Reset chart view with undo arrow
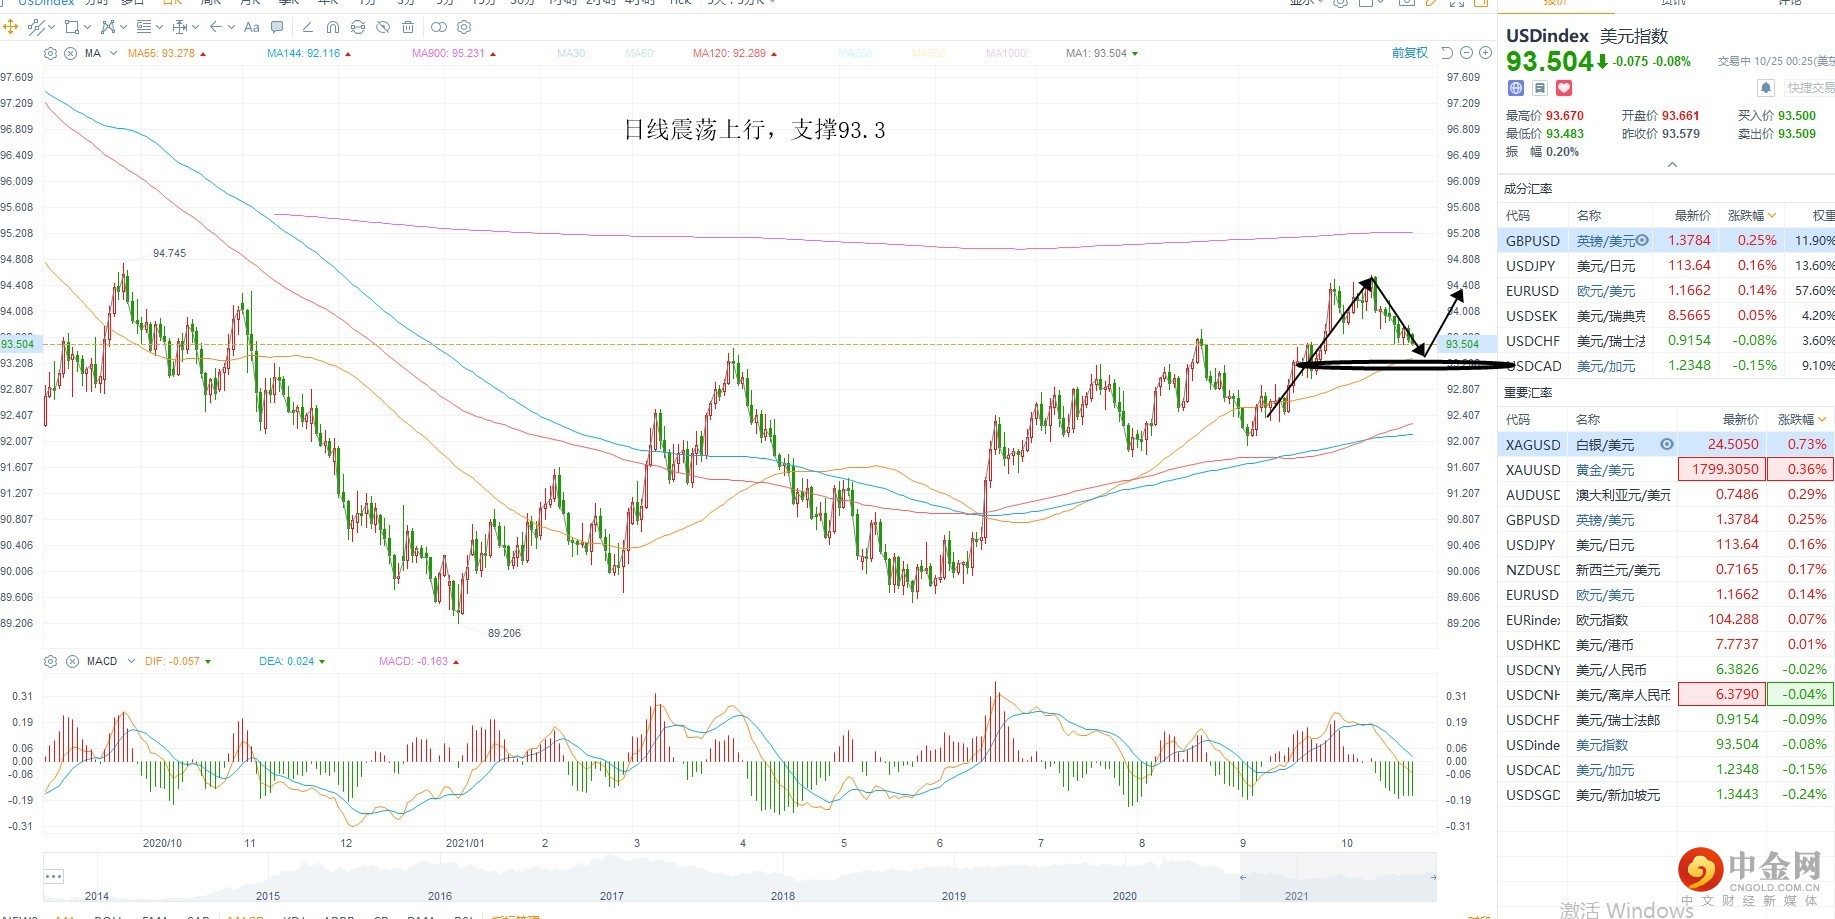Viewport: 1835px width, 919px height. coord(1447,53)
